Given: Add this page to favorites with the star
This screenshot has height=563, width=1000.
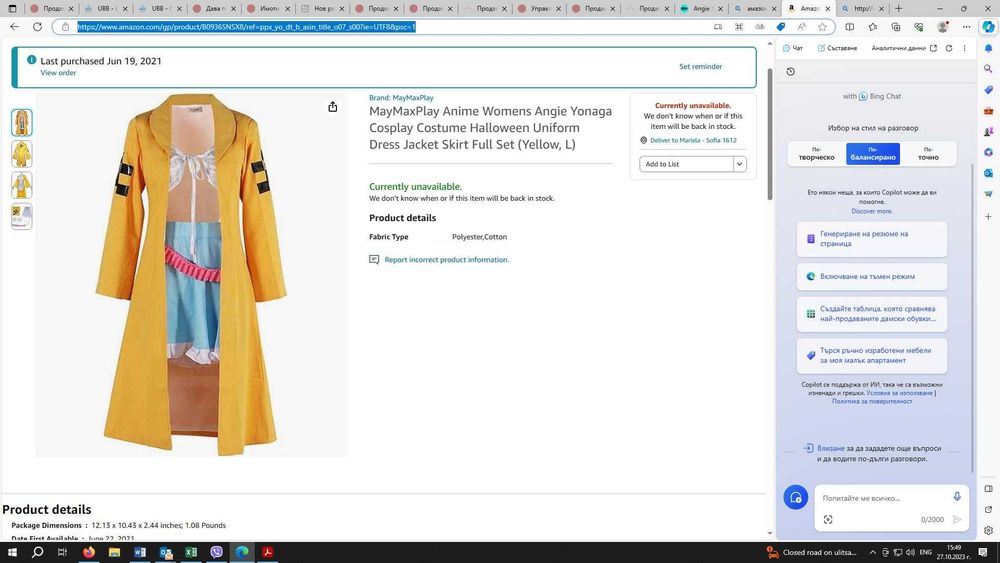Looking at the screenshot, I should click(822, 27).
